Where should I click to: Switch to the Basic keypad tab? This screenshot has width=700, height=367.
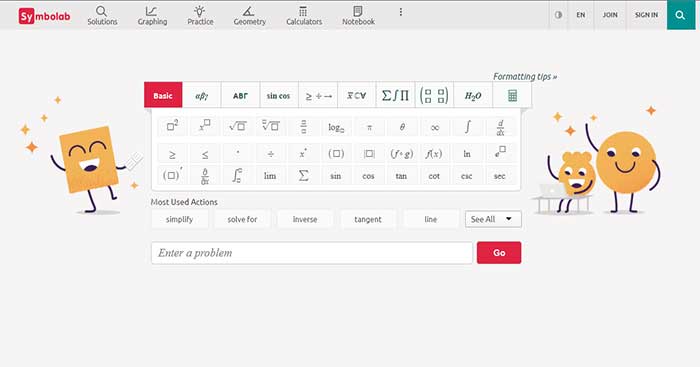(x=163, y=95)
